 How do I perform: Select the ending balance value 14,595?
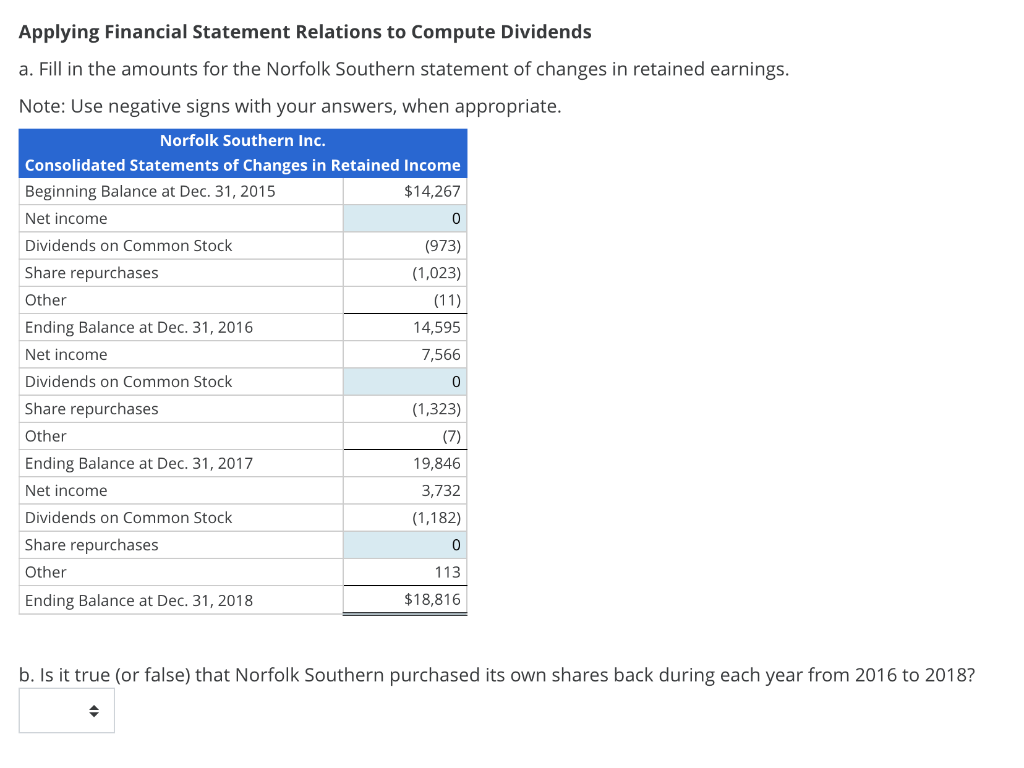tap(436, 327)
